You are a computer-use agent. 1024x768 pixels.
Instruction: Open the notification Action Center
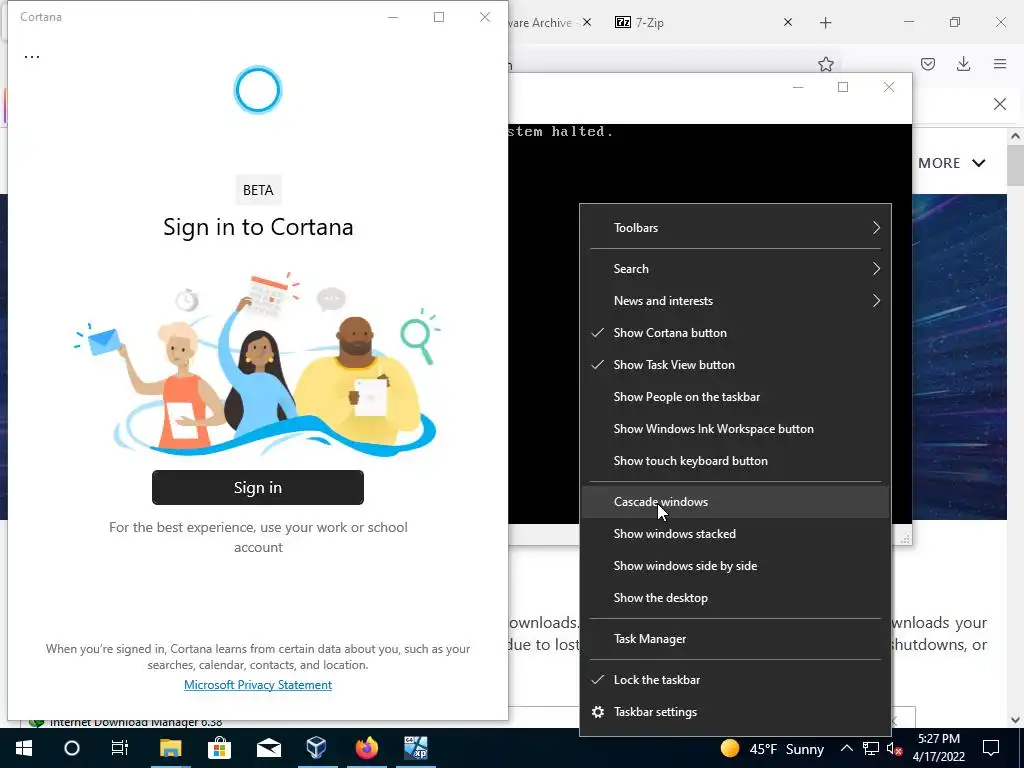[x=991, y=748]
